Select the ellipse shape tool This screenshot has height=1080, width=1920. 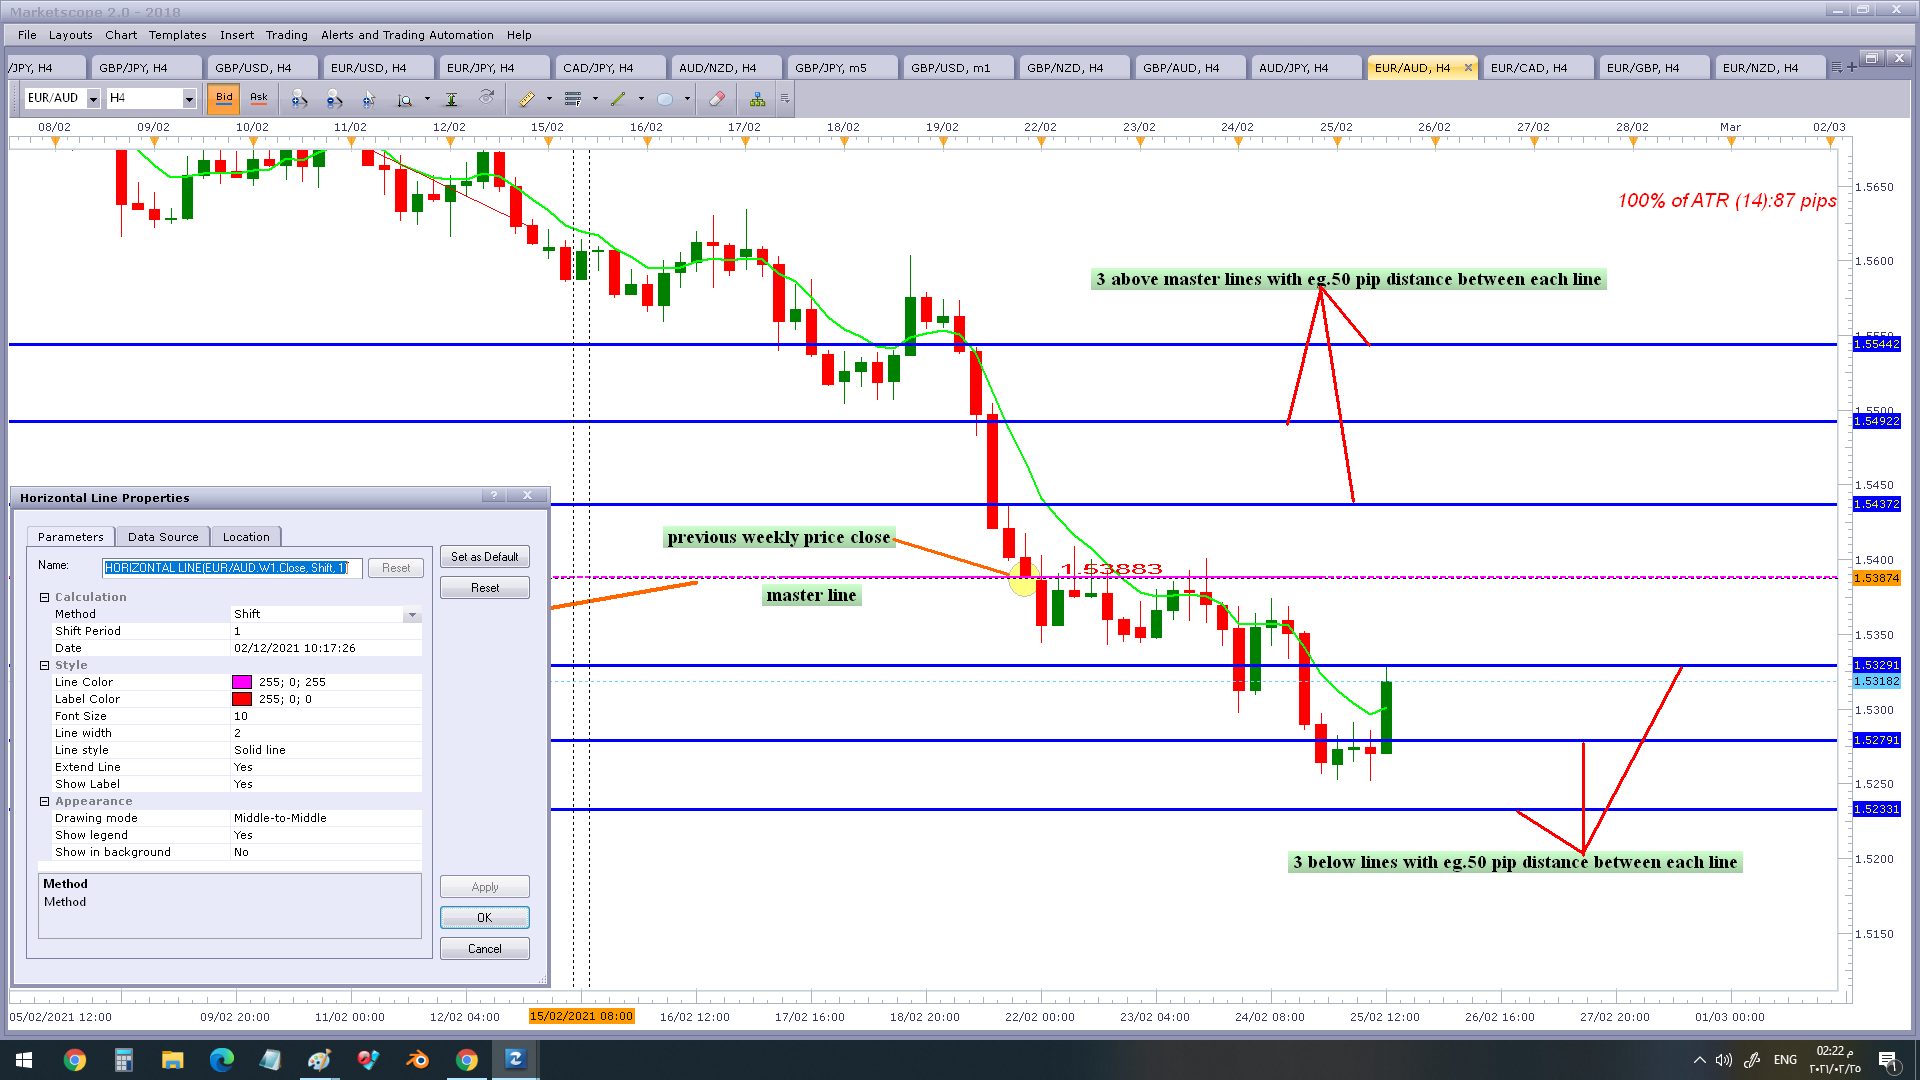665,99
